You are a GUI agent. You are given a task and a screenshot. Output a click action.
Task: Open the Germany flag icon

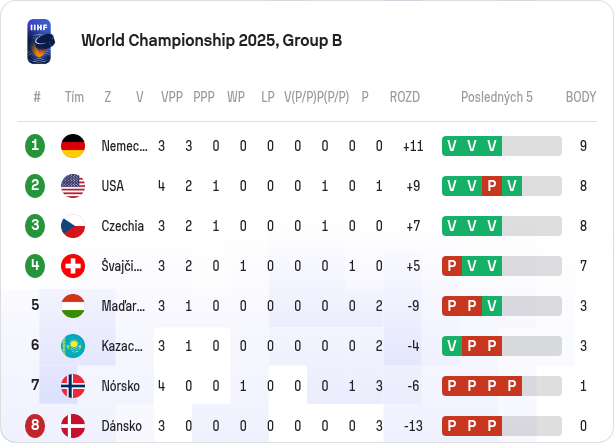73,146
